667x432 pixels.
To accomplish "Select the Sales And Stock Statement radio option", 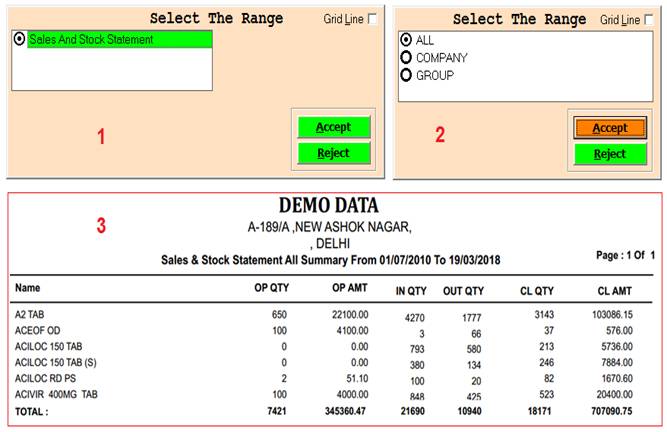I will pos(20,39).
